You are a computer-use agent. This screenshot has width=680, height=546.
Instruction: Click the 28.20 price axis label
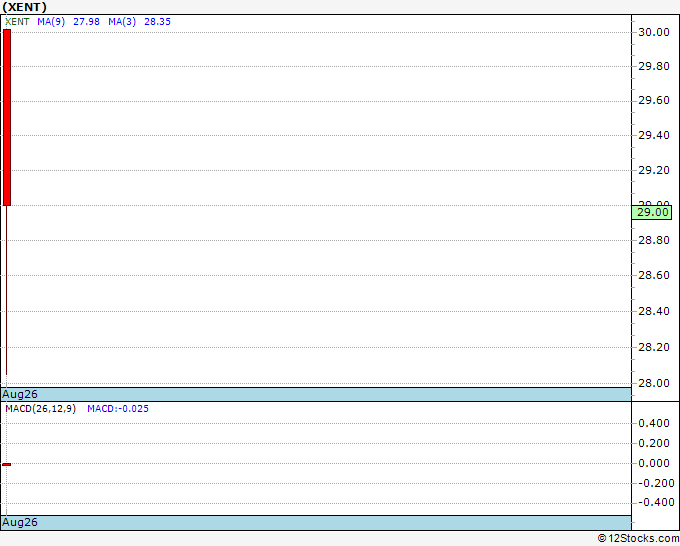click(x=654, y=347)
